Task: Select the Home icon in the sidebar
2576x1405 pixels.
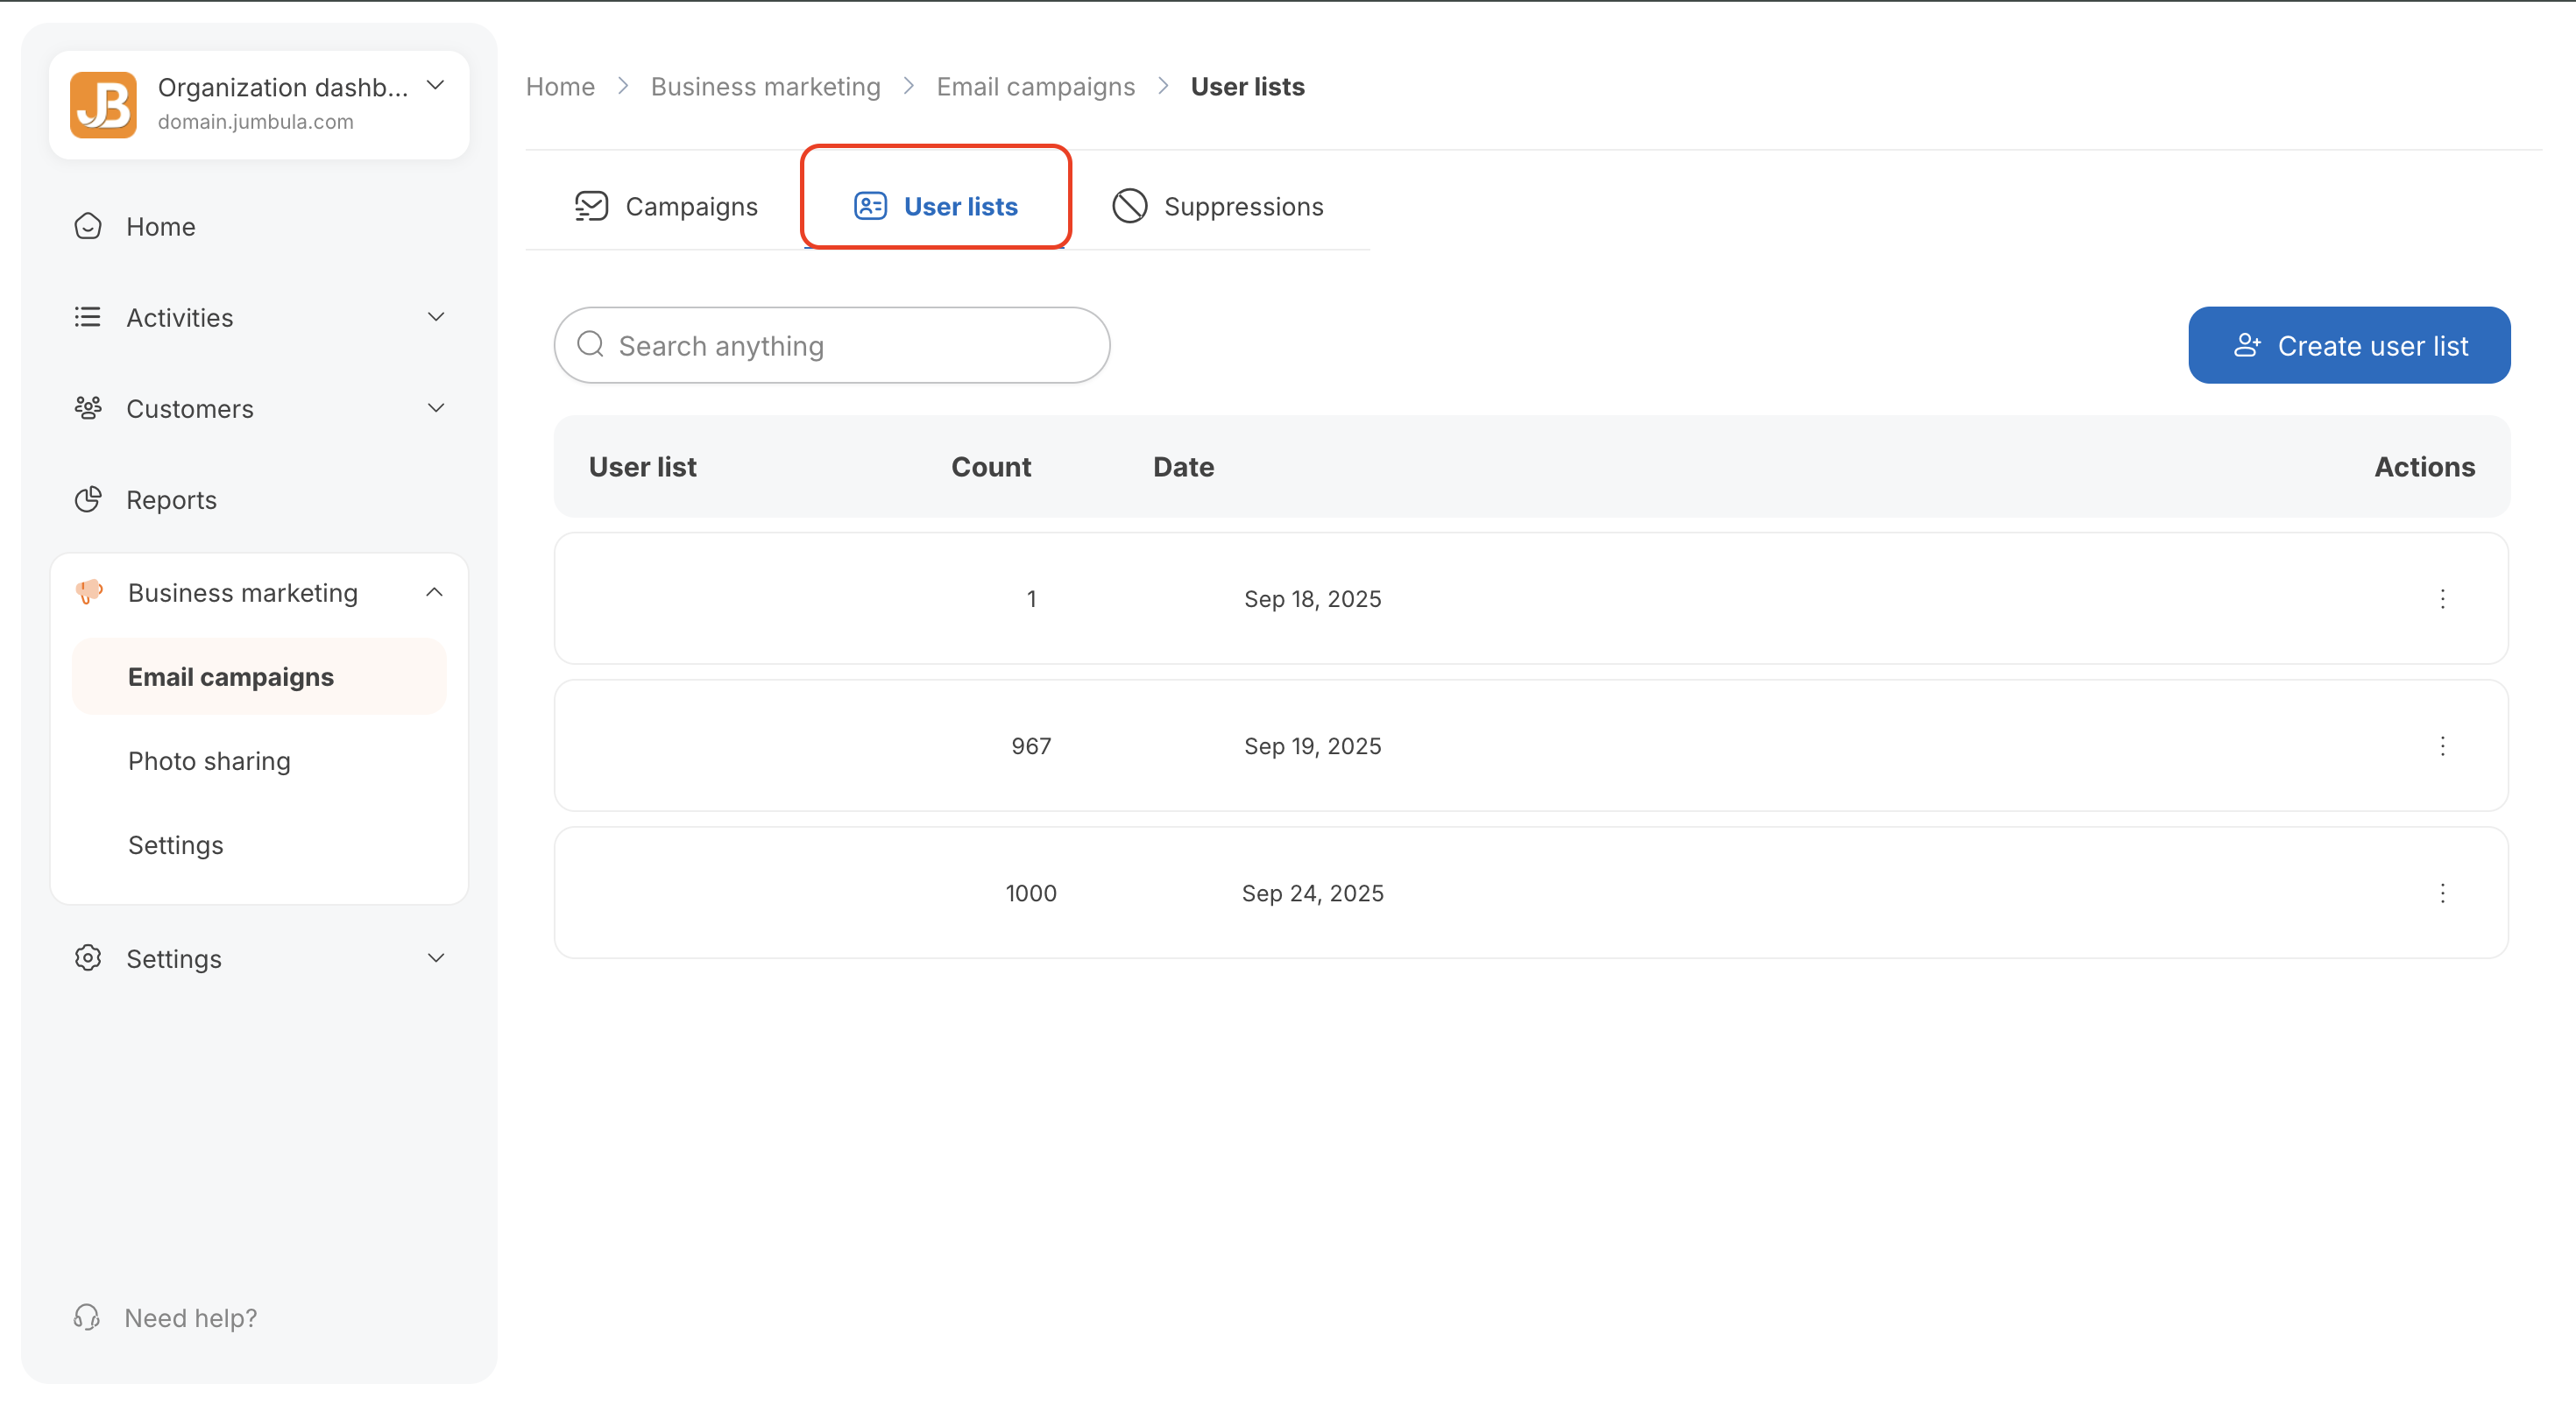Action: tap(88, 226)
